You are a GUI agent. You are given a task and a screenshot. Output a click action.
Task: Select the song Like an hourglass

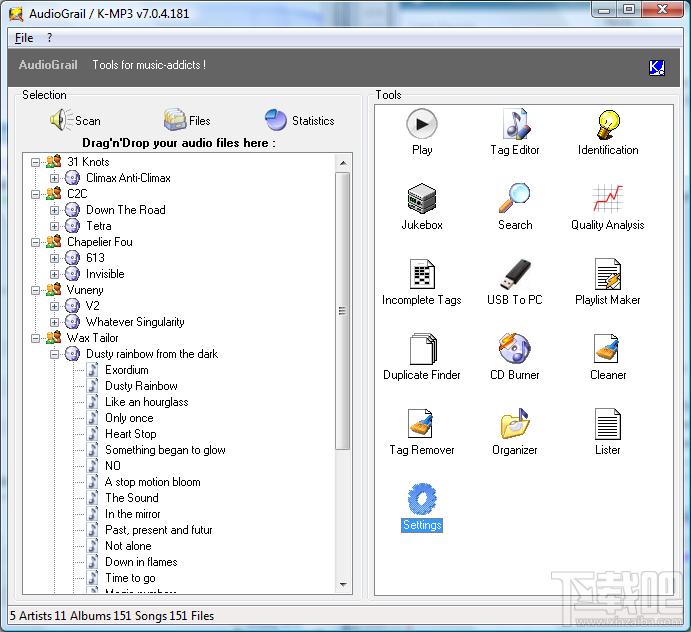point(146,402)
